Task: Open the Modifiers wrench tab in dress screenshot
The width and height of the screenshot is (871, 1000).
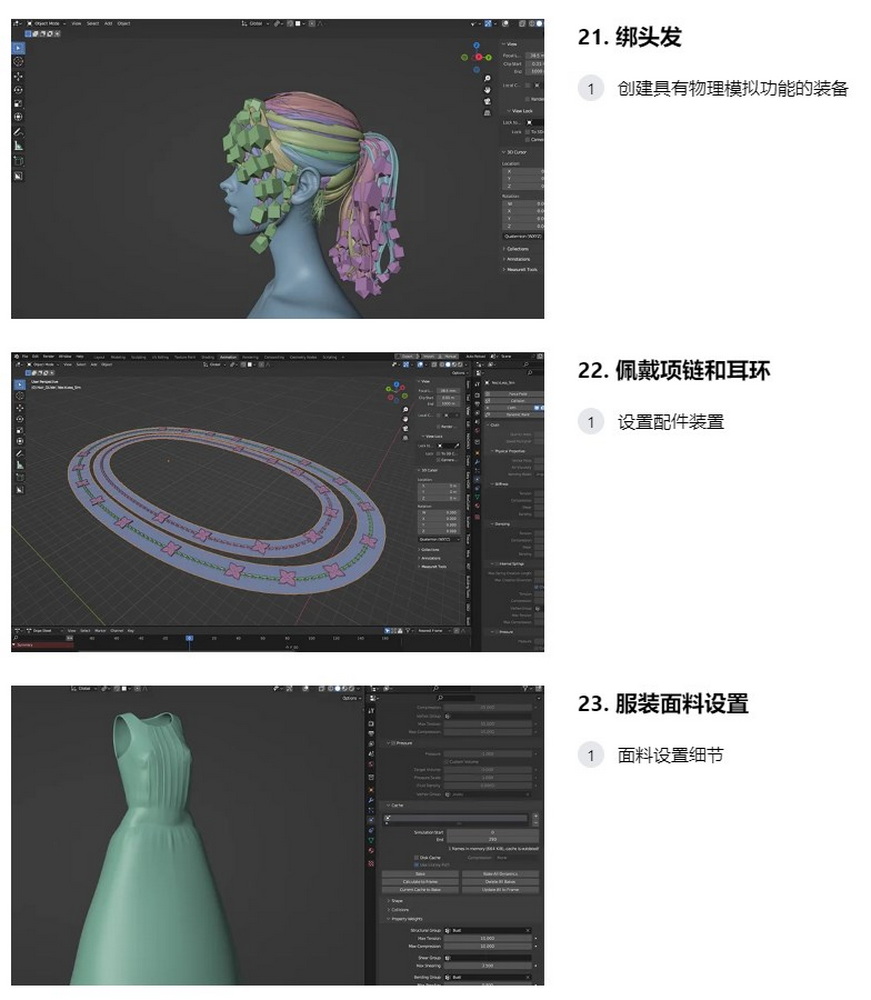Action: pyautogui.click(x=371, y=800)
